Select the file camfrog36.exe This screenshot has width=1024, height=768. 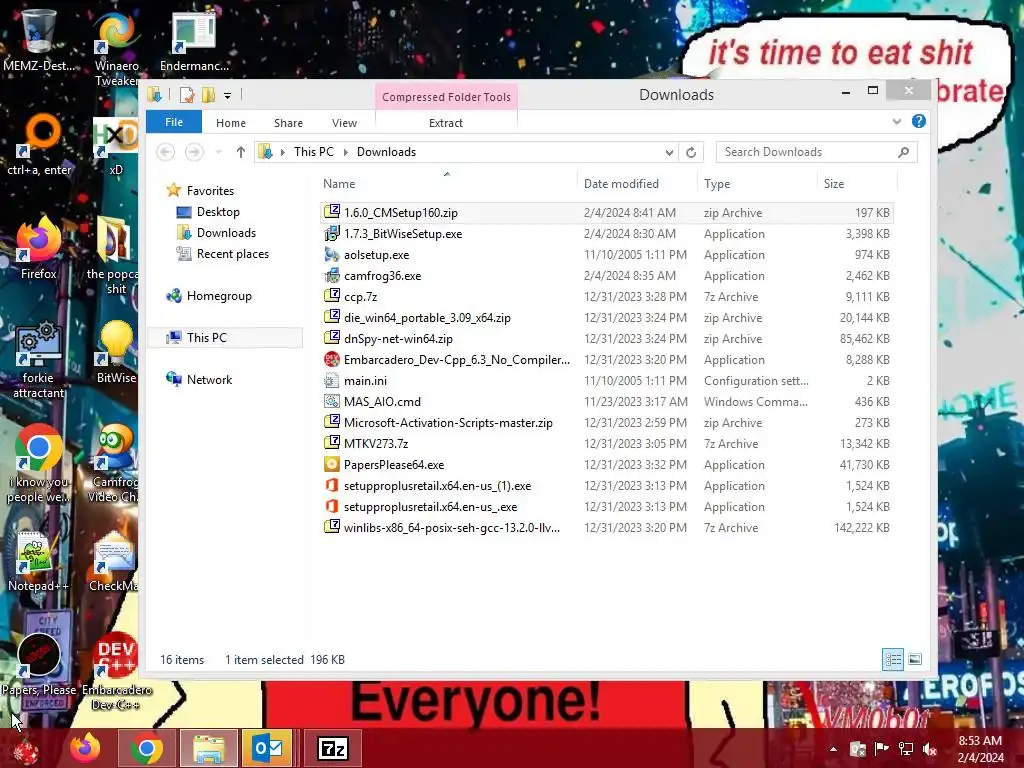(x=607, y=276)
